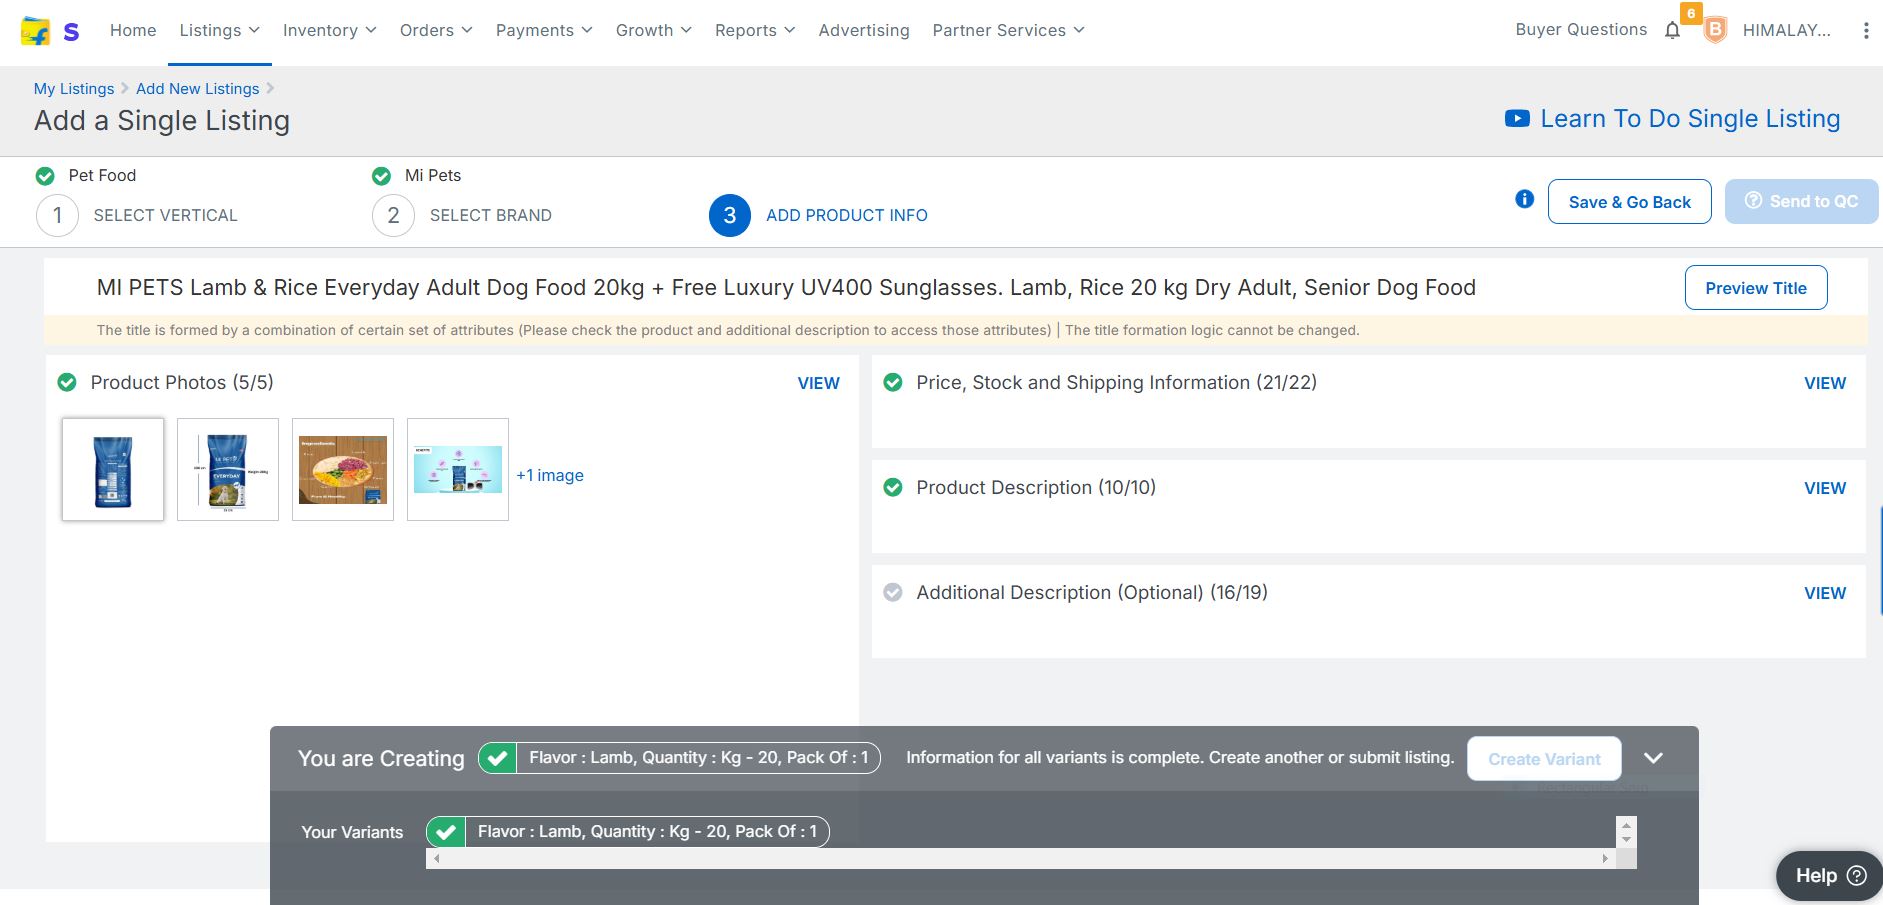Open Learn To Do Single Listing link

point(1690,119)
